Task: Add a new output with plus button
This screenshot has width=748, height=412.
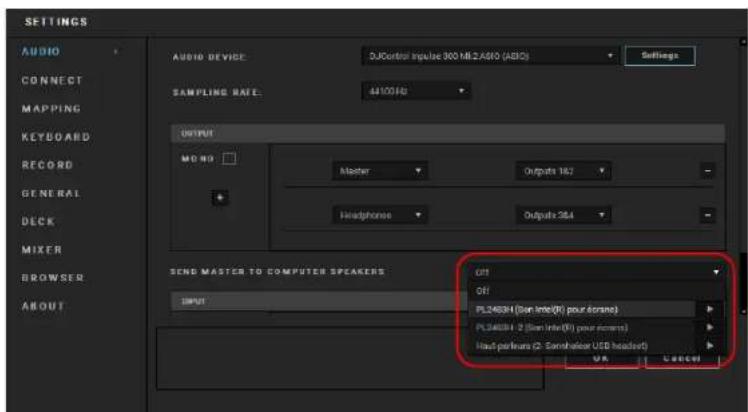Action: pos(220,198)
